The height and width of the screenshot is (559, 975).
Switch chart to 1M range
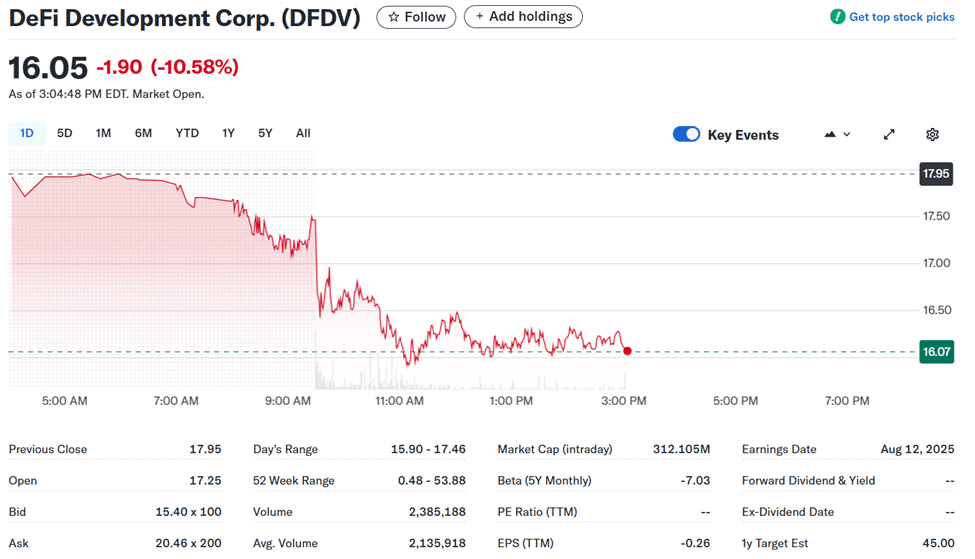pyautogui.click(x=103, y=133)
